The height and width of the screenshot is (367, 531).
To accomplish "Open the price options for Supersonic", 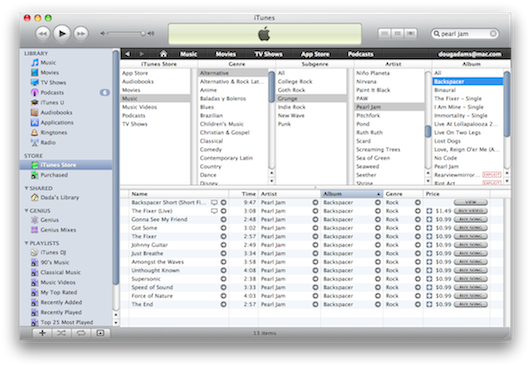I will (x=429, y=279).
